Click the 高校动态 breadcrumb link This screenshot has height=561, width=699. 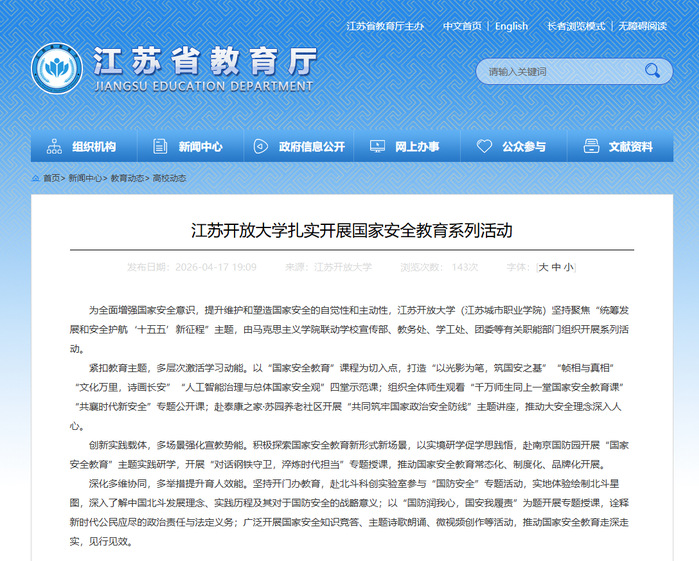[169, 178]
